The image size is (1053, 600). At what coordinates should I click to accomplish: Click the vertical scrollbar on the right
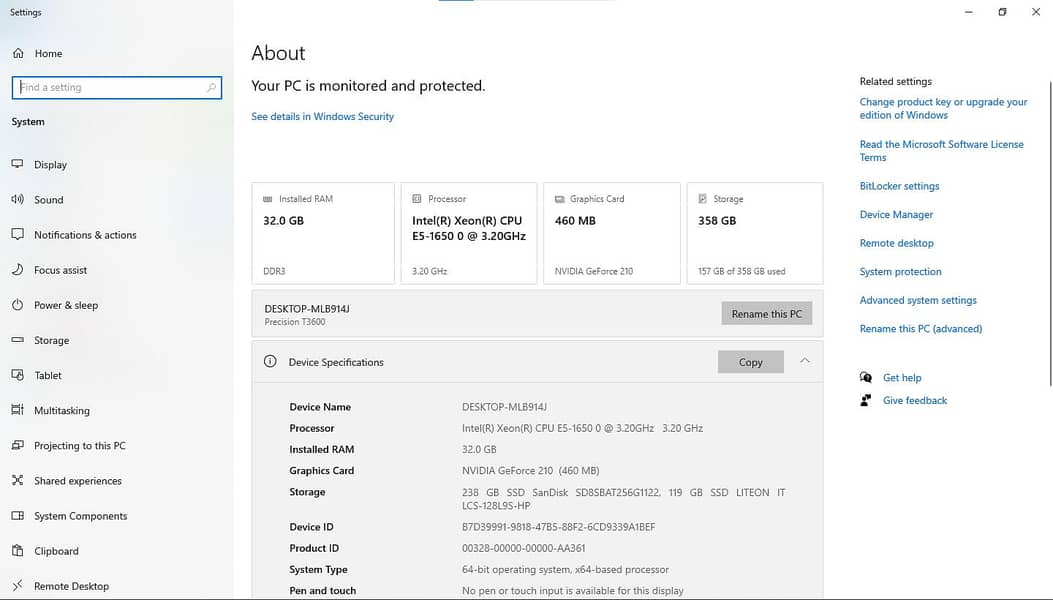1050,234
